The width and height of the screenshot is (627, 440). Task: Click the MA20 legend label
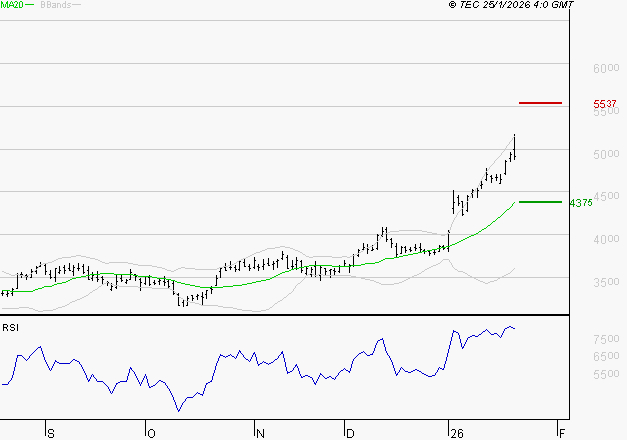pyautogui.click(x=12, y=5)
